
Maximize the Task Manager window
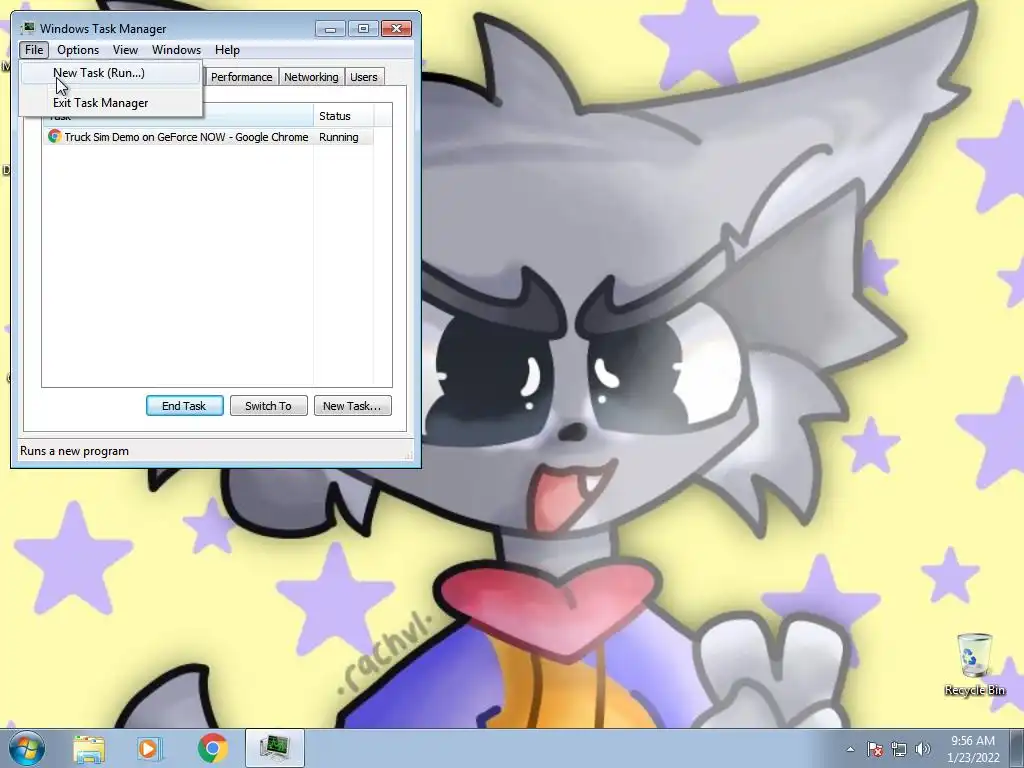[x=363, y=29]
